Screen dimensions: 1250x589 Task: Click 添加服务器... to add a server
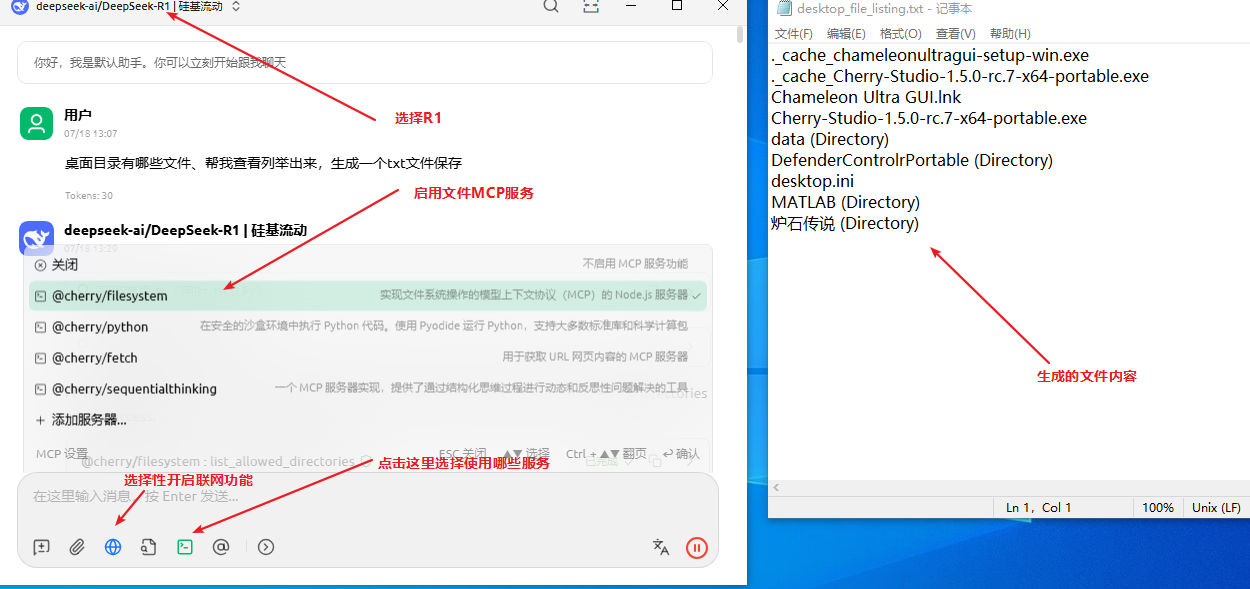coord(88,420)
